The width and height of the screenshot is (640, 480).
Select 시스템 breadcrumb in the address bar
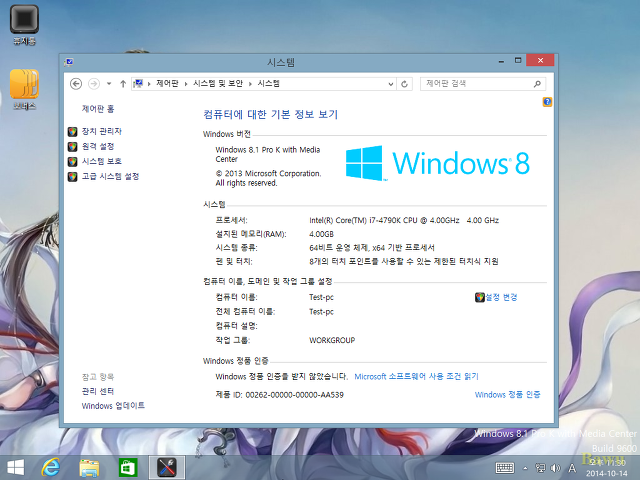[x=268, y=83]
